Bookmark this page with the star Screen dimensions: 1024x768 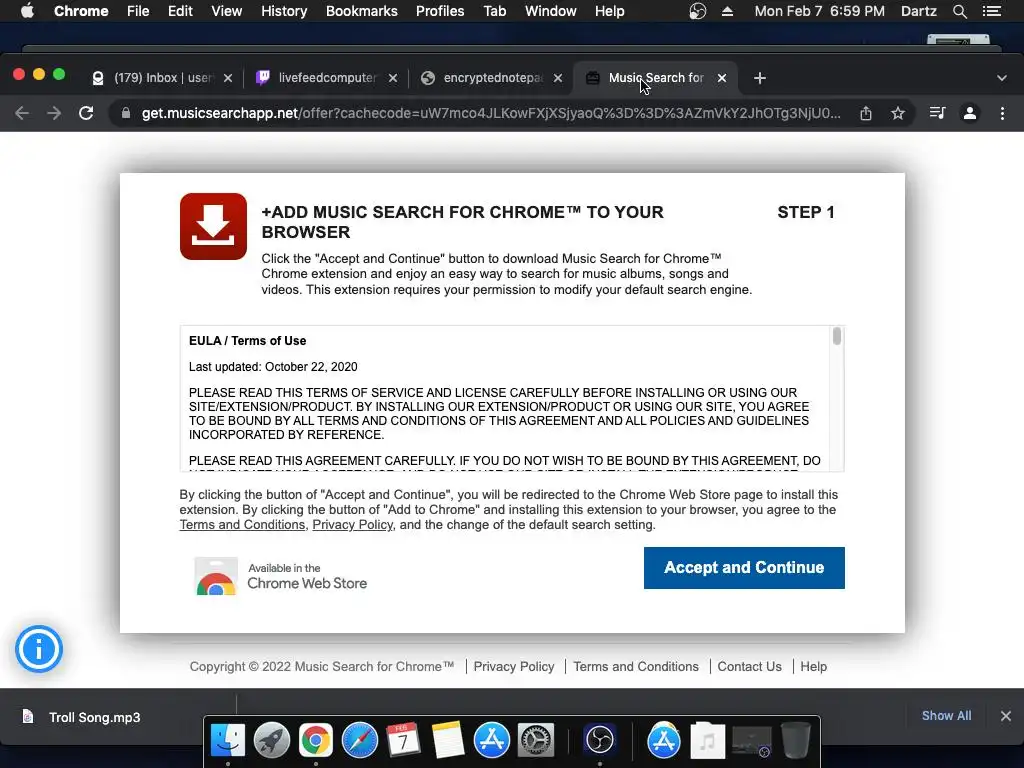click(898, 113)
